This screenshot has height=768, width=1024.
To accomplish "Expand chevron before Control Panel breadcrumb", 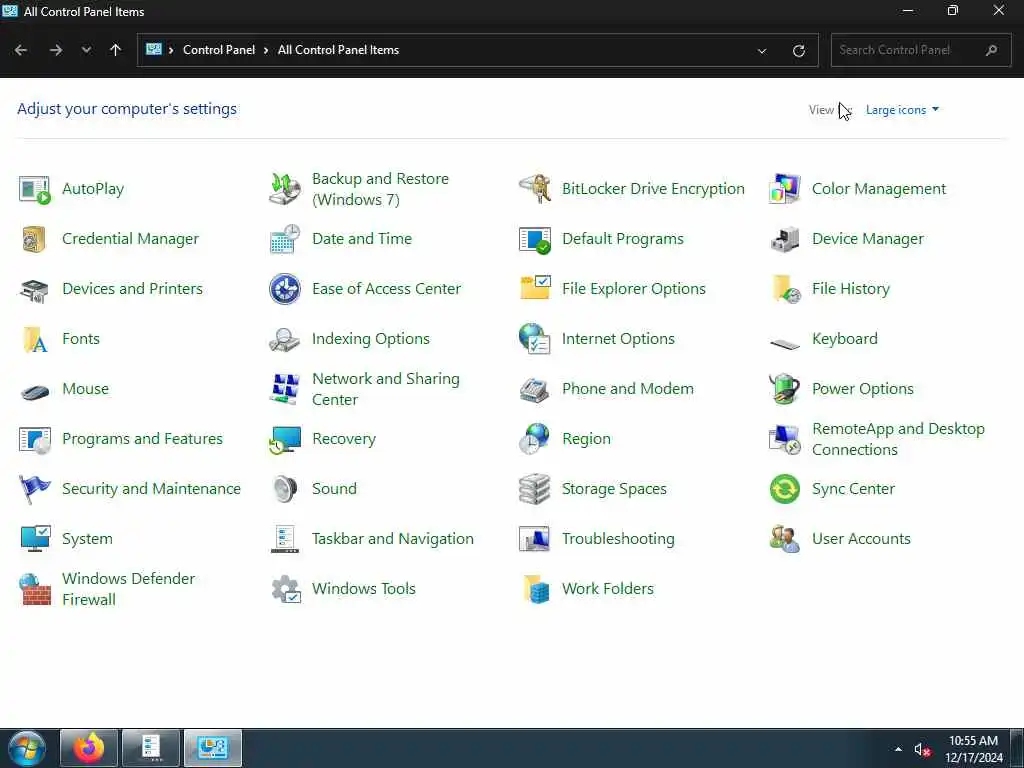I will [171, 50].
